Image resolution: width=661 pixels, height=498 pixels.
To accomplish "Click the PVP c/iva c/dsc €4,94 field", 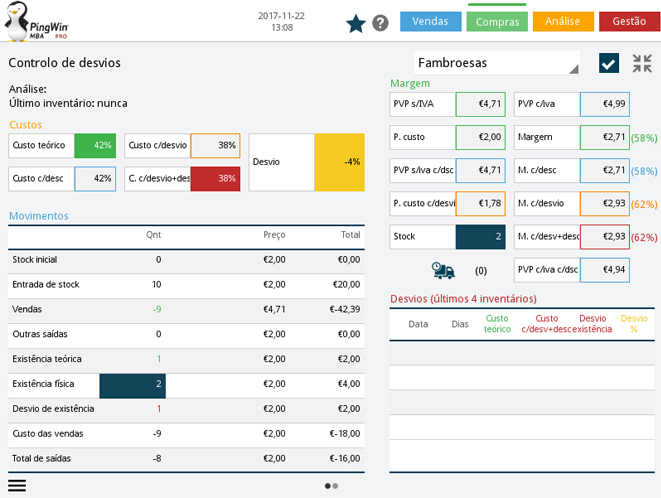I will [605, 270].
